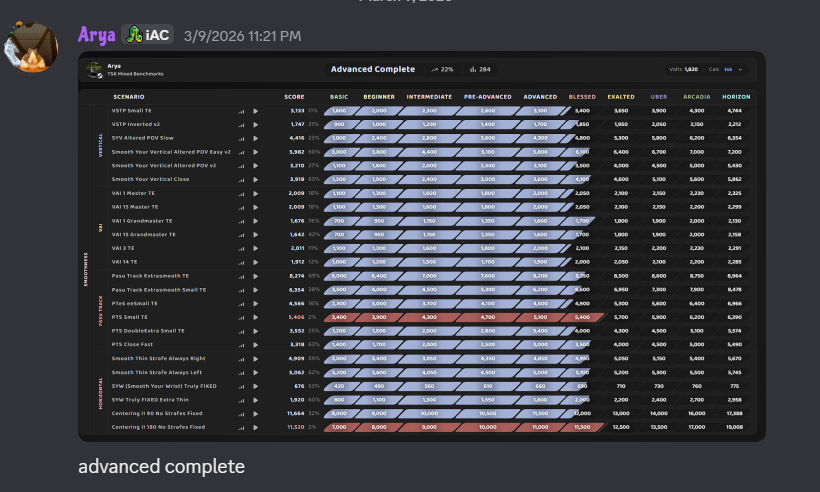Click the Centering II 180 score 11,520
The width and height of the screenshot is (820, 492).
click(x=295, y=427)
